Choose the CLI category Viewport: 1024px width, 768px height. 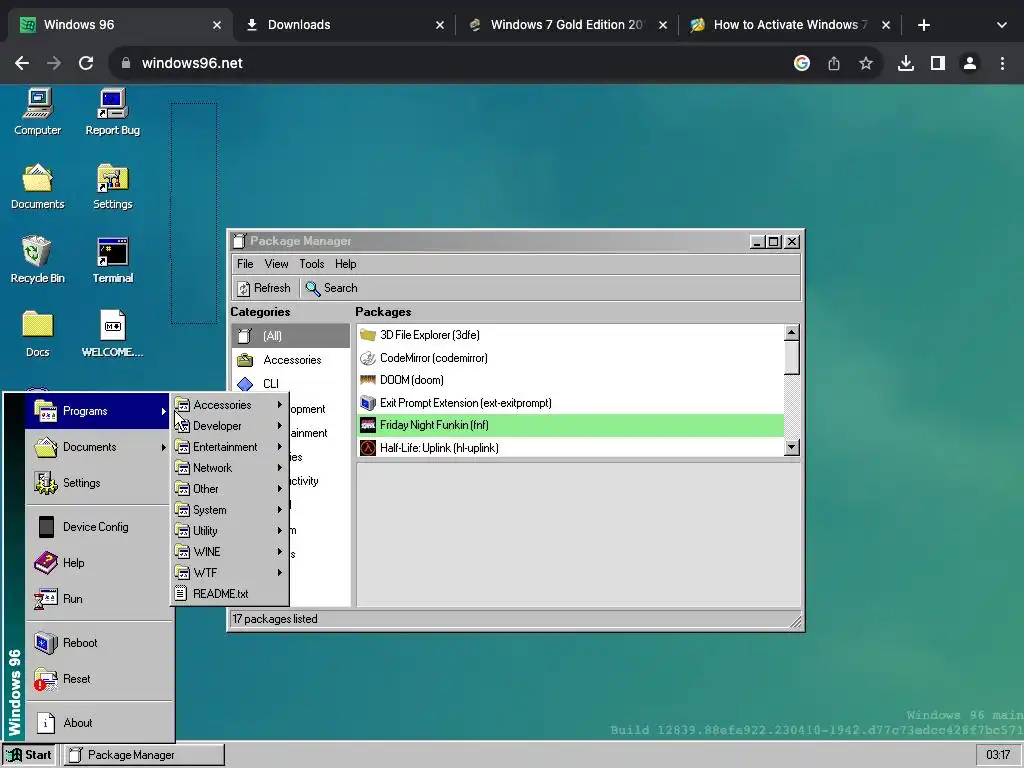pyautogui.click(x=291, y=384)
